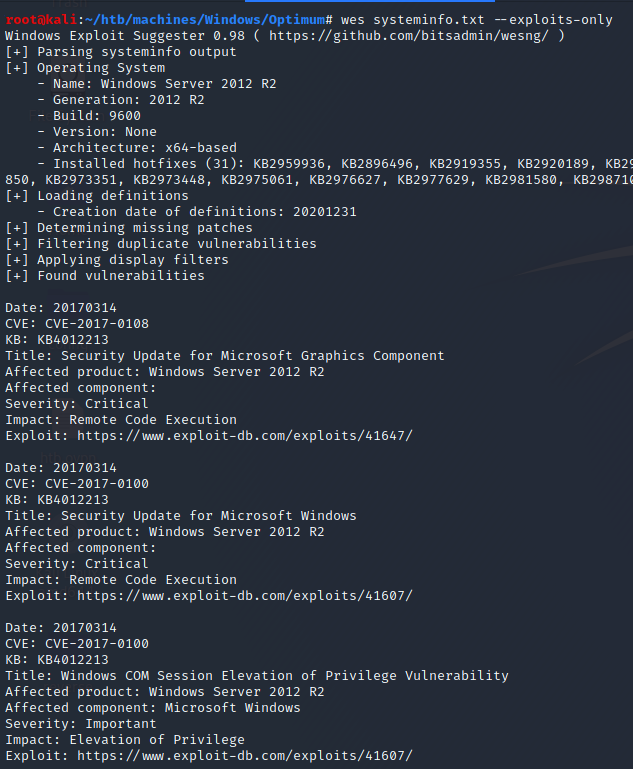Click 'Affected component: Microsoft Windows' line
633x769 pixels.
tap(152, 708)
